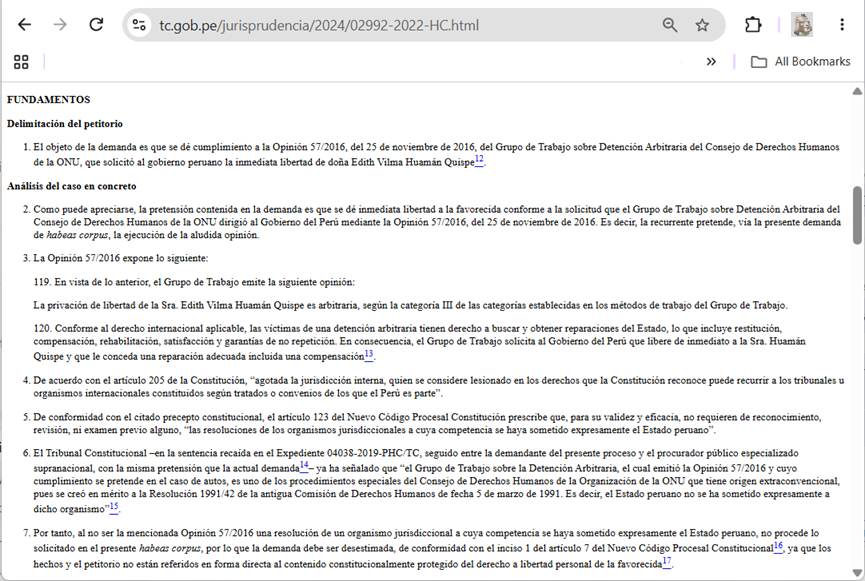Click paragraph starting 'Por tanto, al no ser'

(x=433, y=548)
